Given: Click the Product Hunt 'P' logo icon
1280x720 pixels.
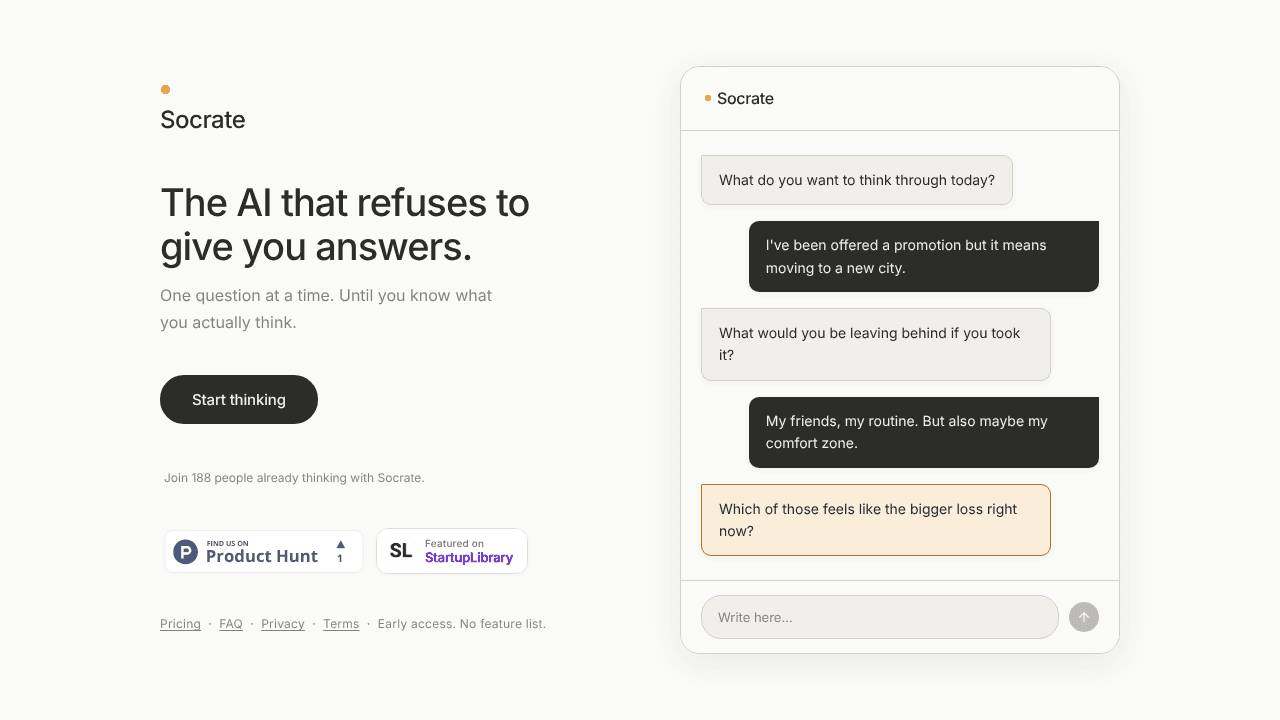Looking at the screenshot, I should coord(185,552).
